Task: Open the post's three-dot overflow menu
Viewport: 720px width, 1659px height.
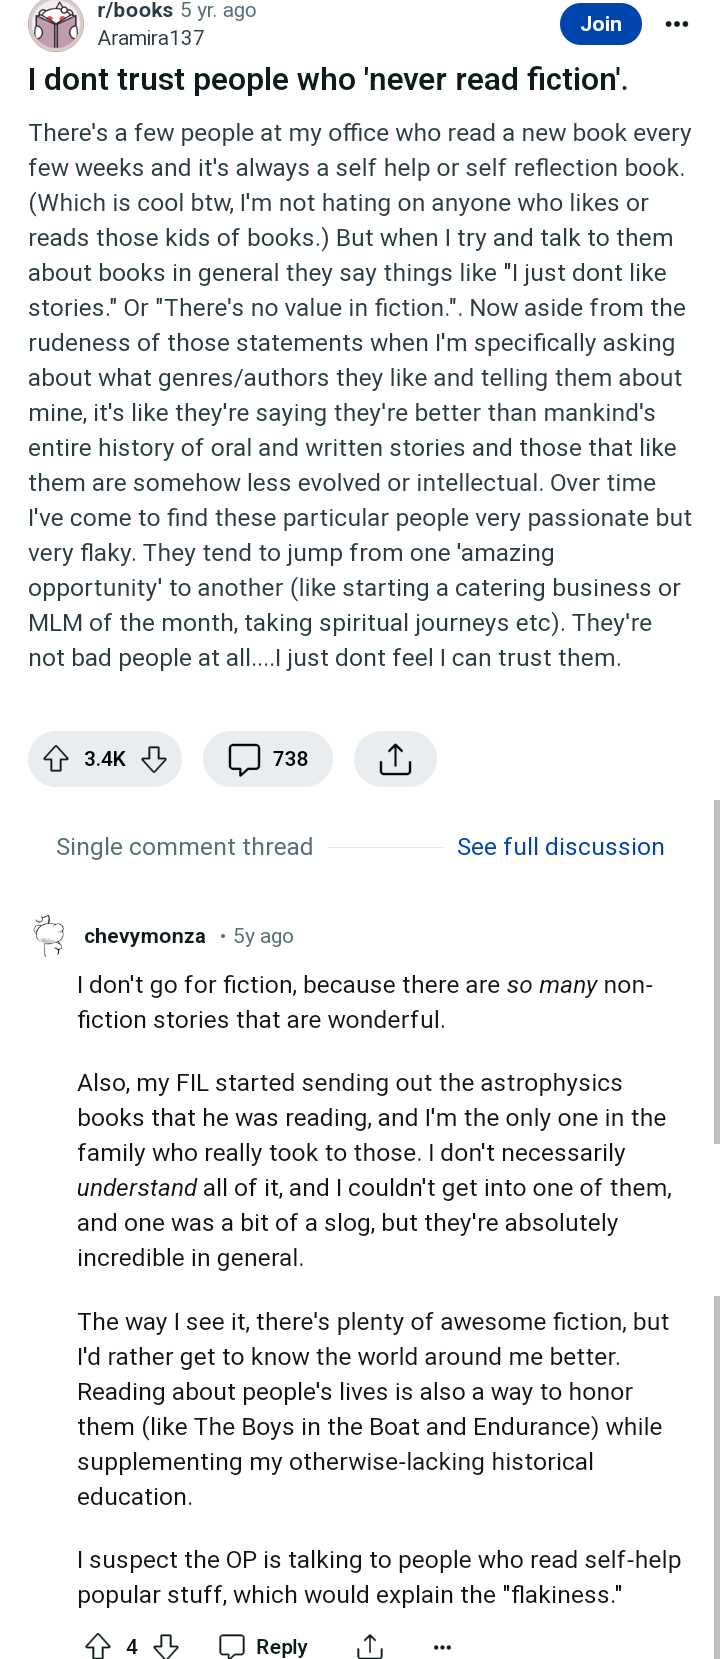Action: coord(677,24)
